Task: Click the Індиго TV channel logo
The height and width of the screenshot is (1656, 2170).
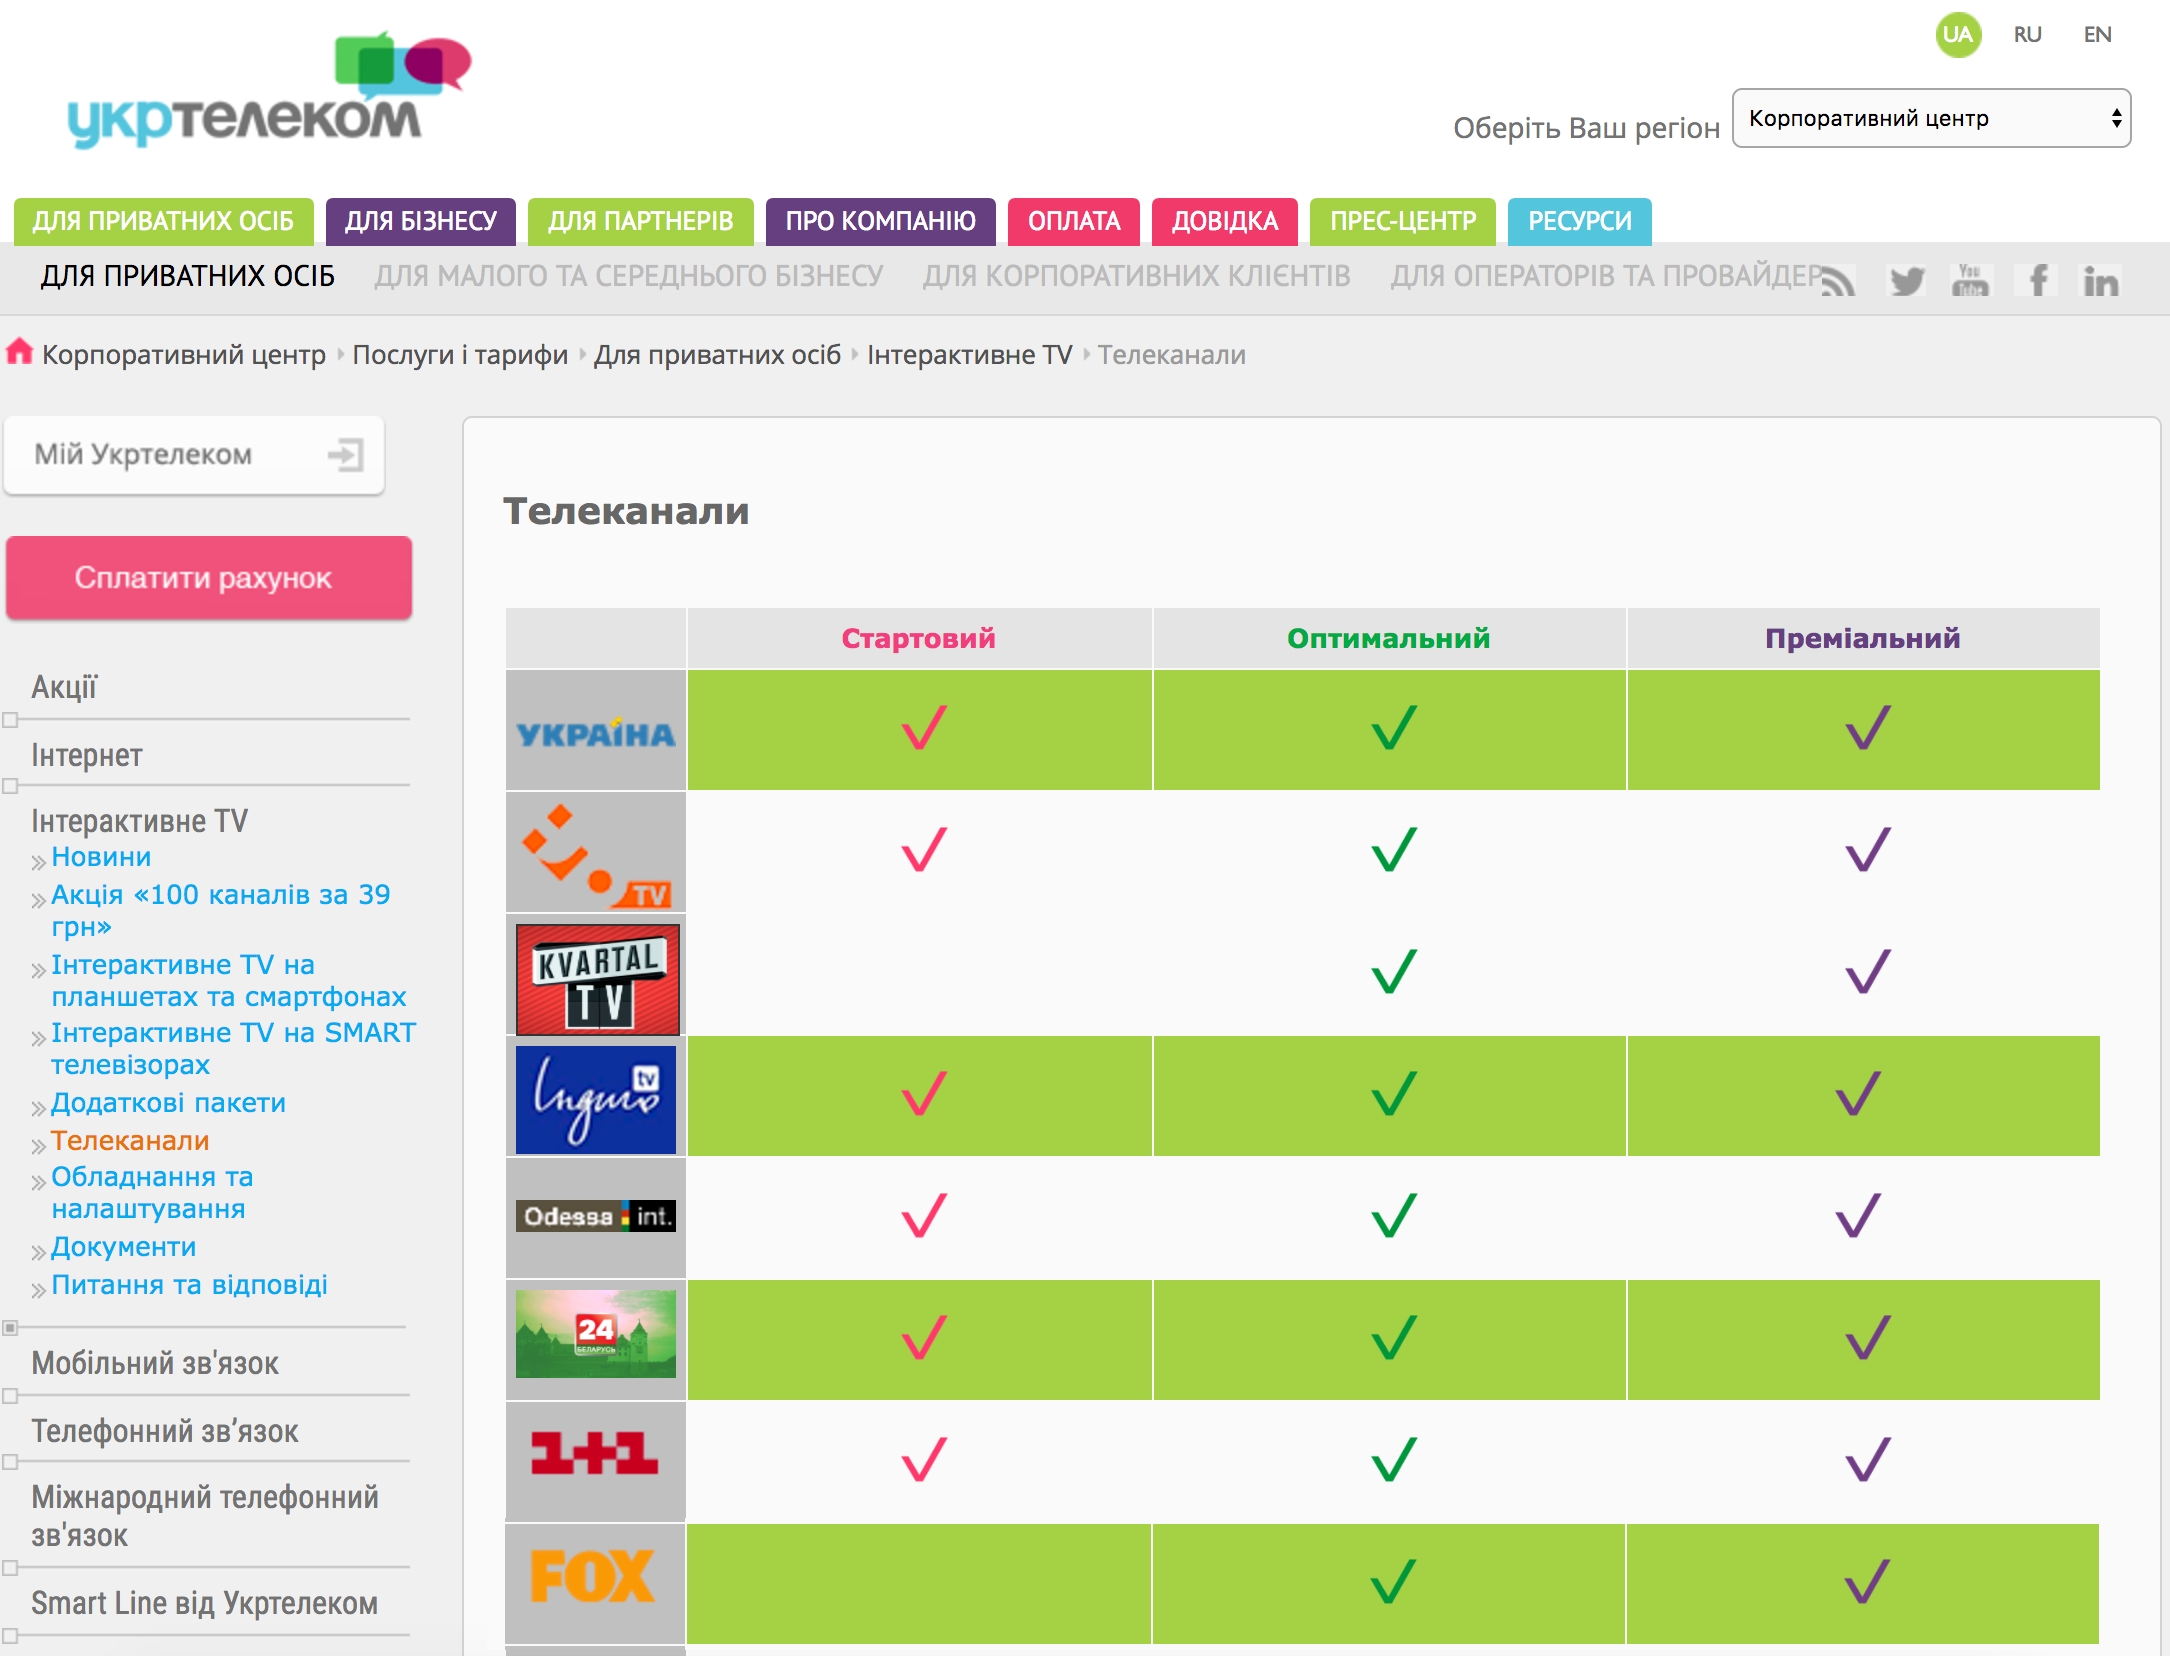Action: 596,1099
